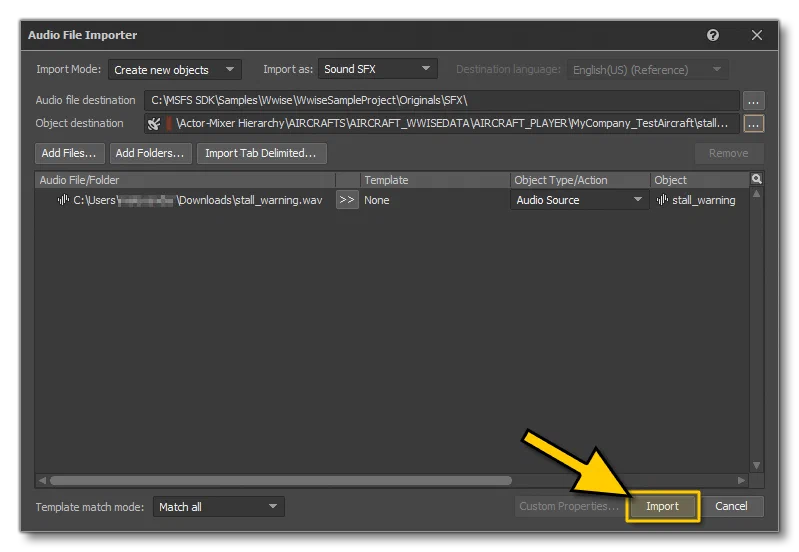Click the list scroll down arrow
Image resolution: width=799 pixels, height=552 pixels.
coord(757,465)
